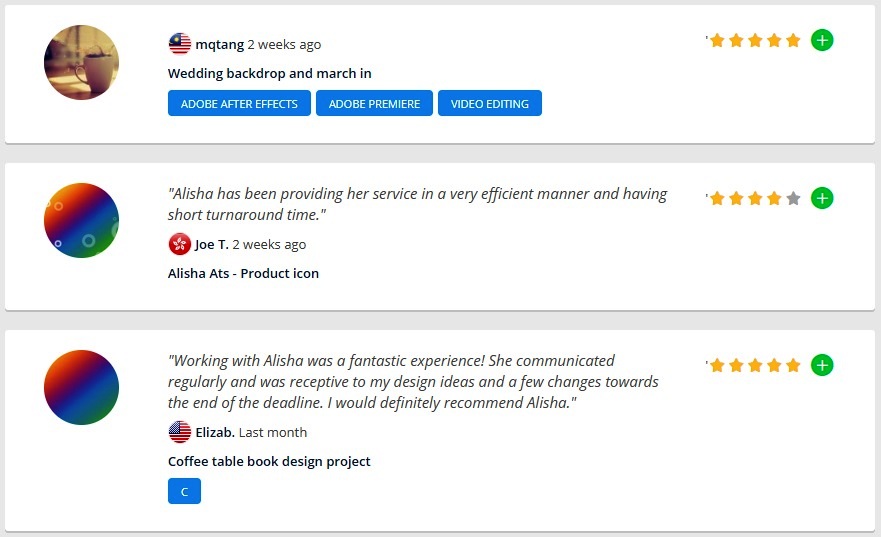Open the Alisha Ats - Product icon project
This screenshot has height=537, width=881.
tap(243, 273)
